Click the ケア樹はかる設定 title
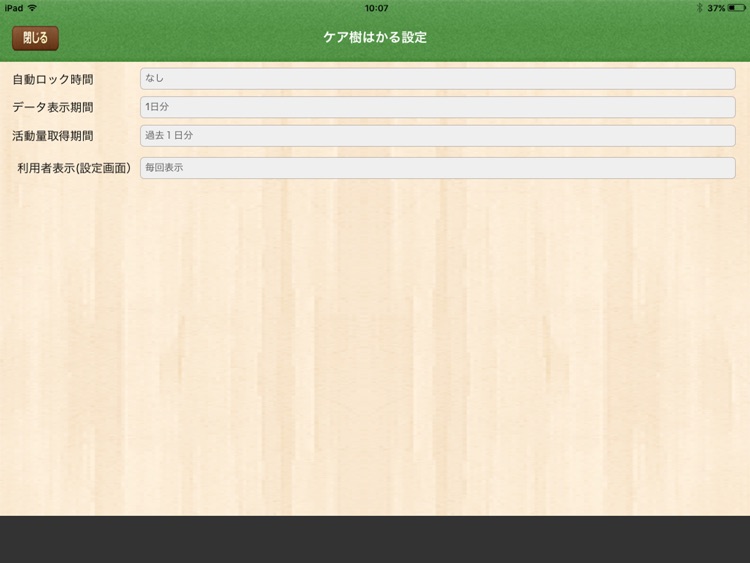The height and width of the screenshot is (563, 750). coord(375,37)
